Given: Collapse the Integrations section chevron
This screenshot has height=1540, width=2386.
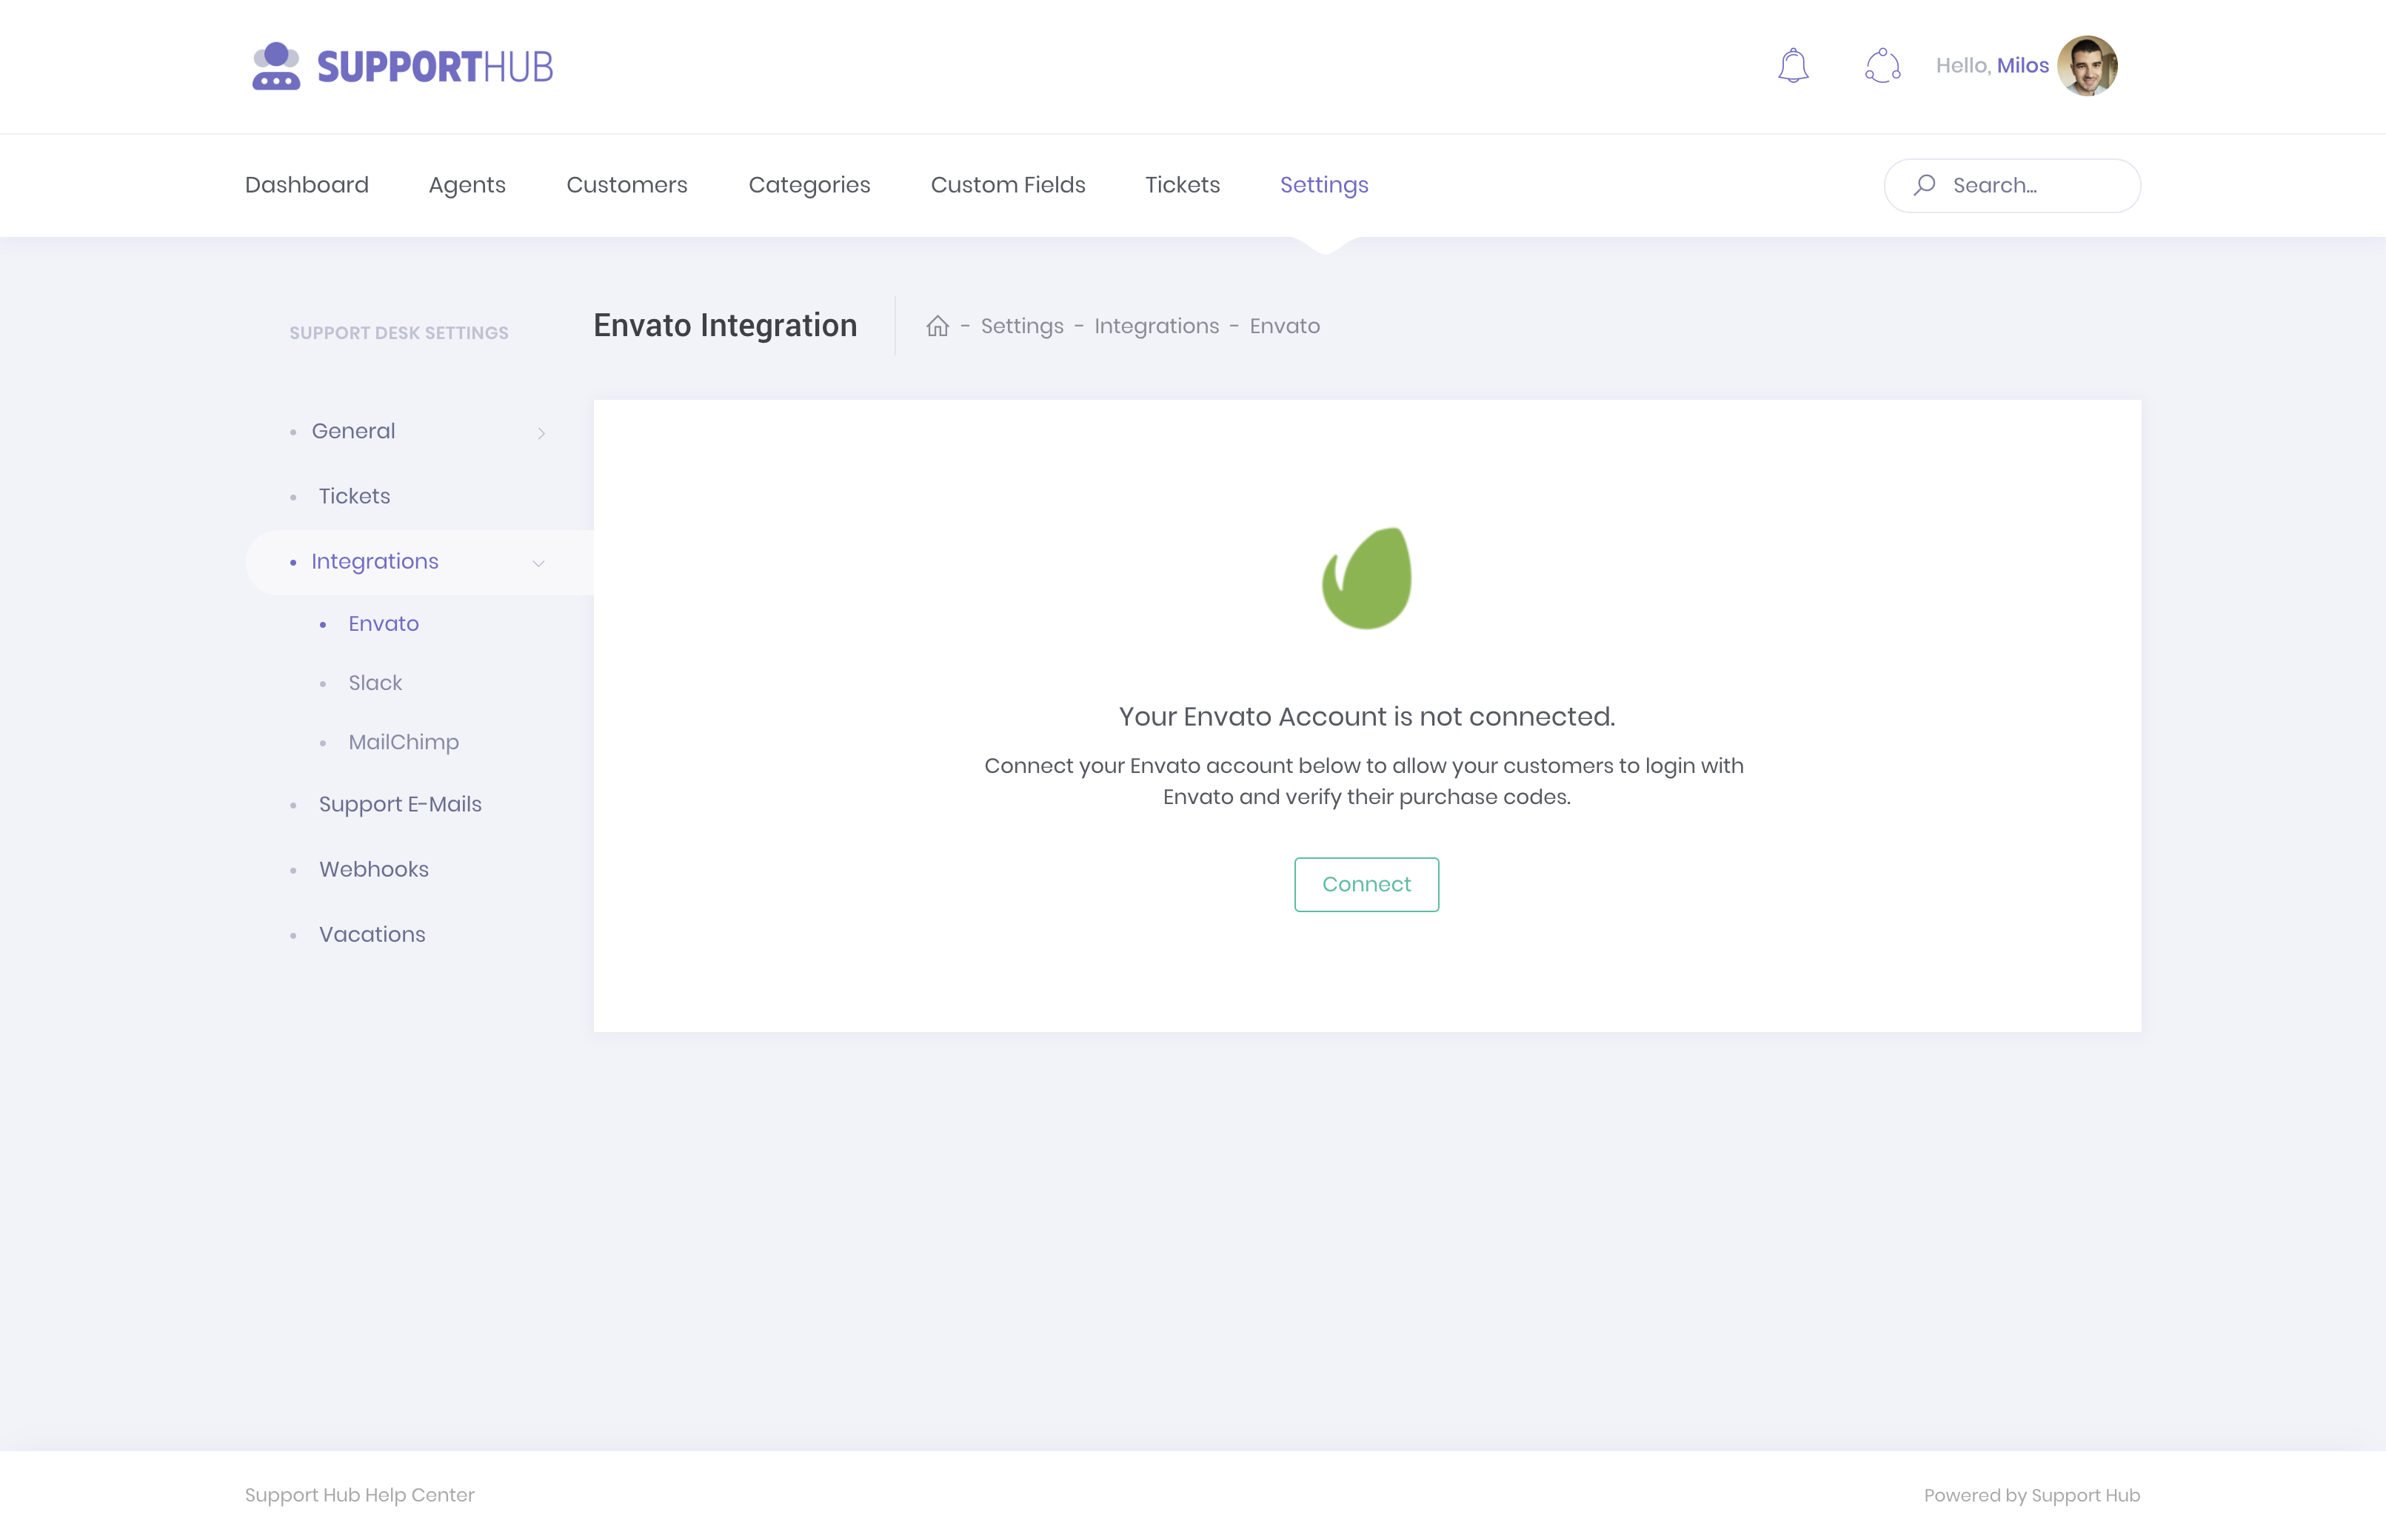Looking at the screenshot, I should pos(539,563).
